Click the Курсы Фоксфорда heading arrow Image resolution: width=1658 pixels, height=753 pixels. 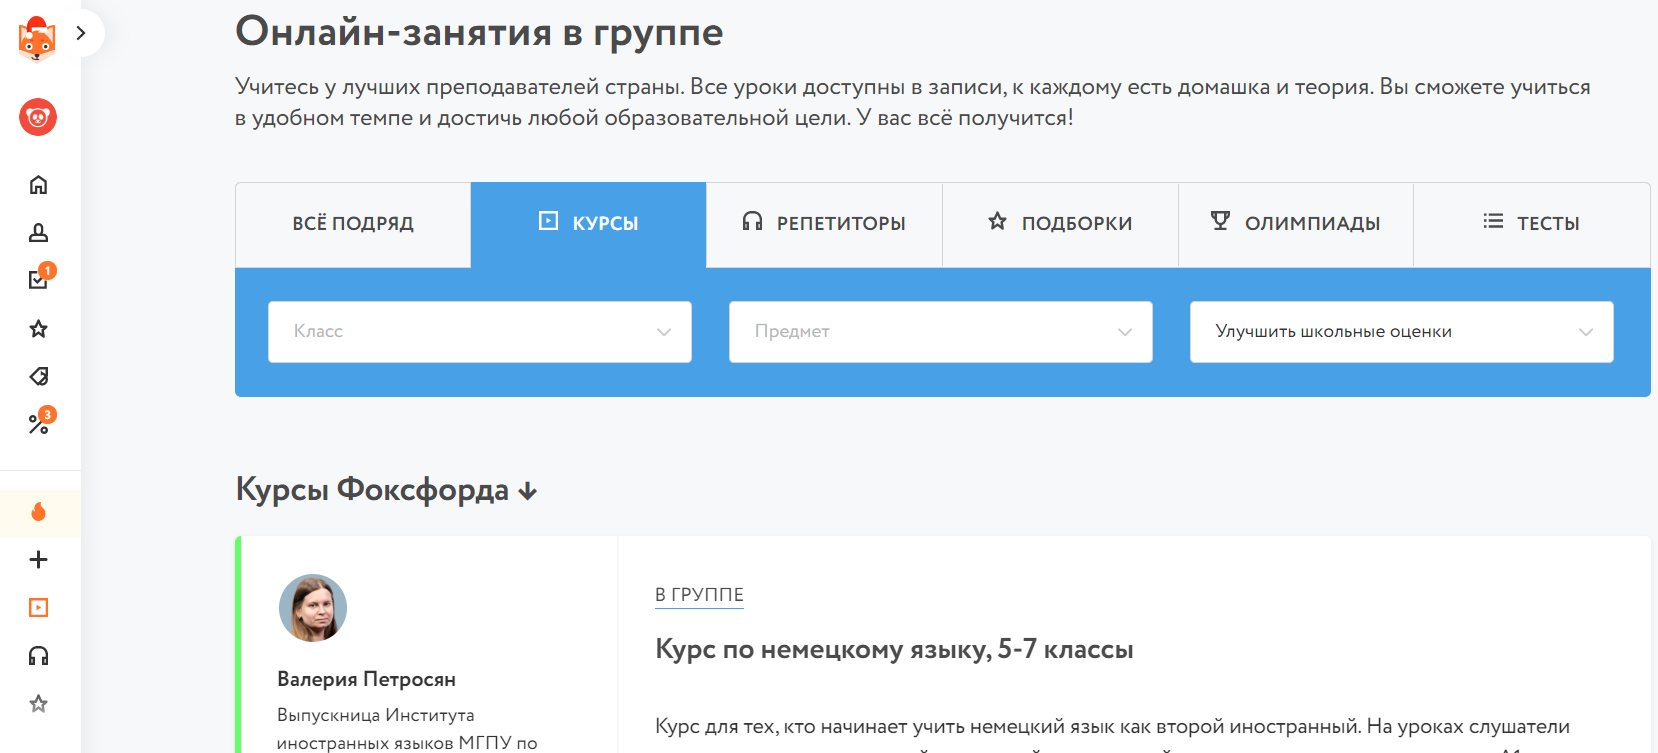[x=528, y=491]
